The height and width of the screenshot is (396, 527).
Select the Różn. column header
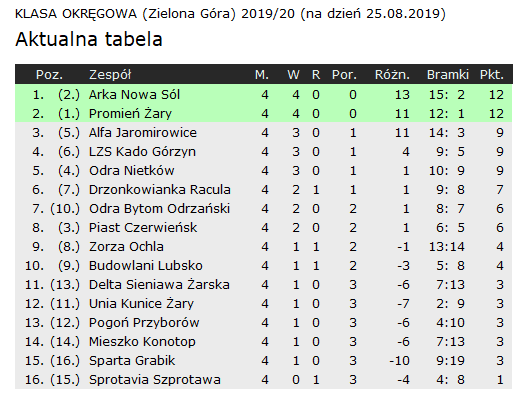point(392,75)
